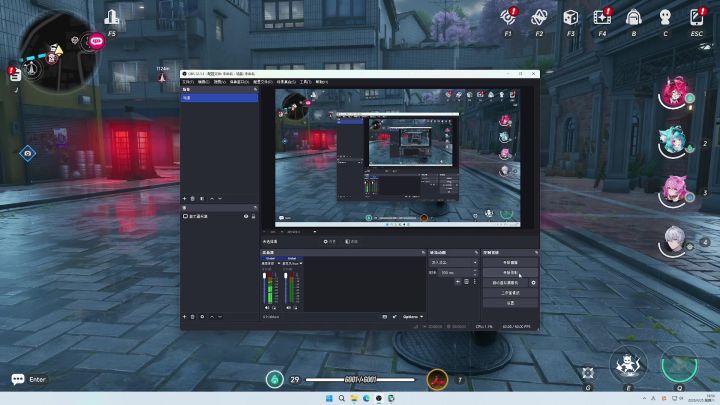Open the game F1 menu icon
Screen dimensions: 720x405
508,18
